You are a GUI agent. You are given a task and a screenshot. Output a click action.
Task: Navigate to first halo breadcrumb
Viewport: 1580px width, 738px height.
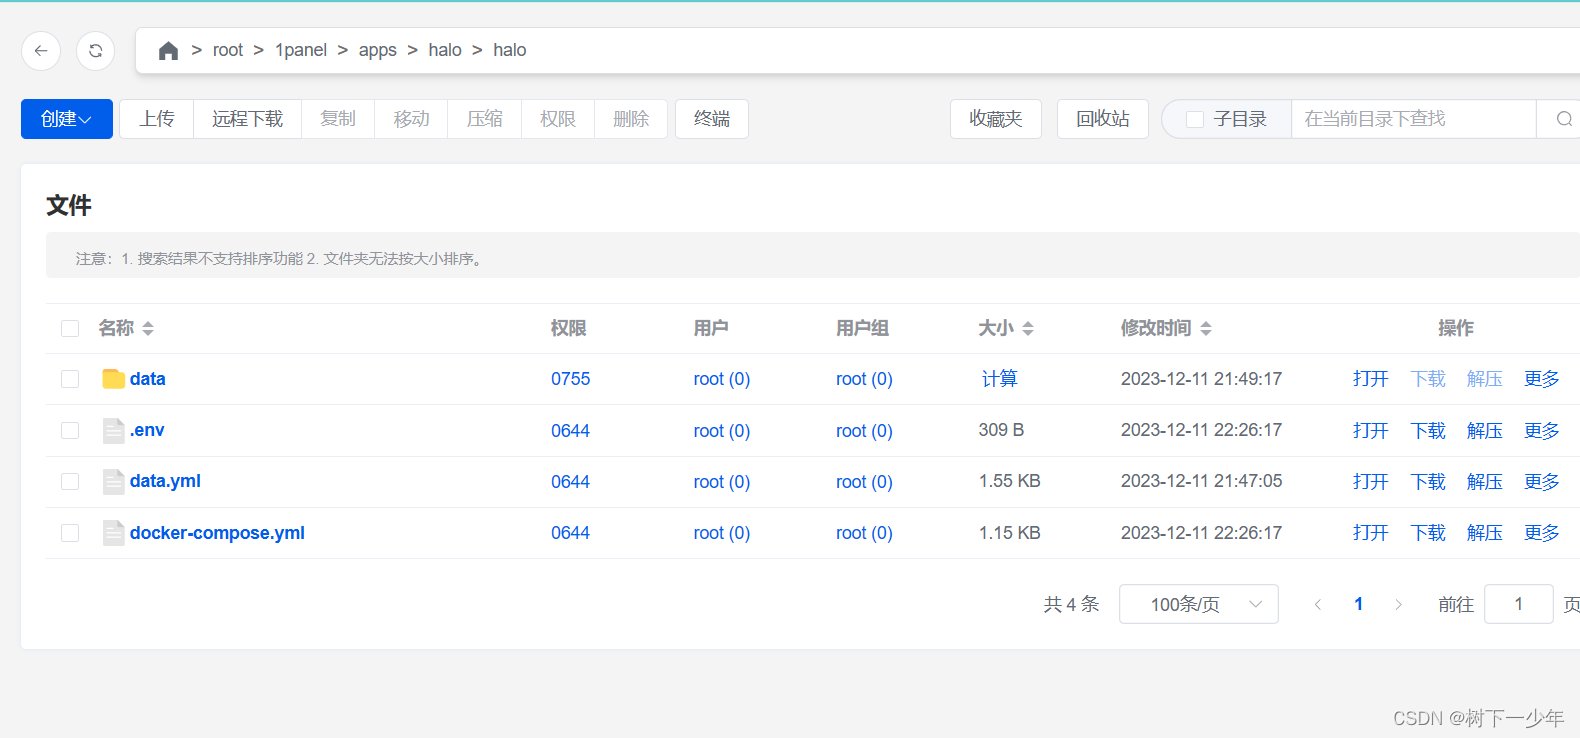[445, 50]
